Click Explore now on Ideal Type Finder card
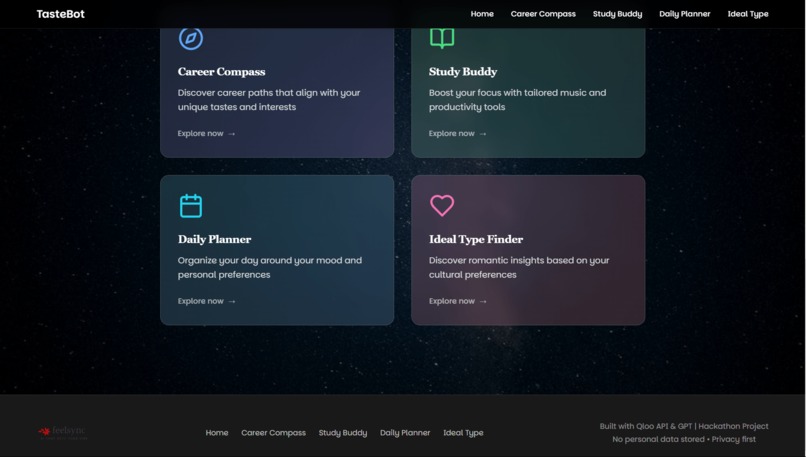806x457 pixels. 457,301
